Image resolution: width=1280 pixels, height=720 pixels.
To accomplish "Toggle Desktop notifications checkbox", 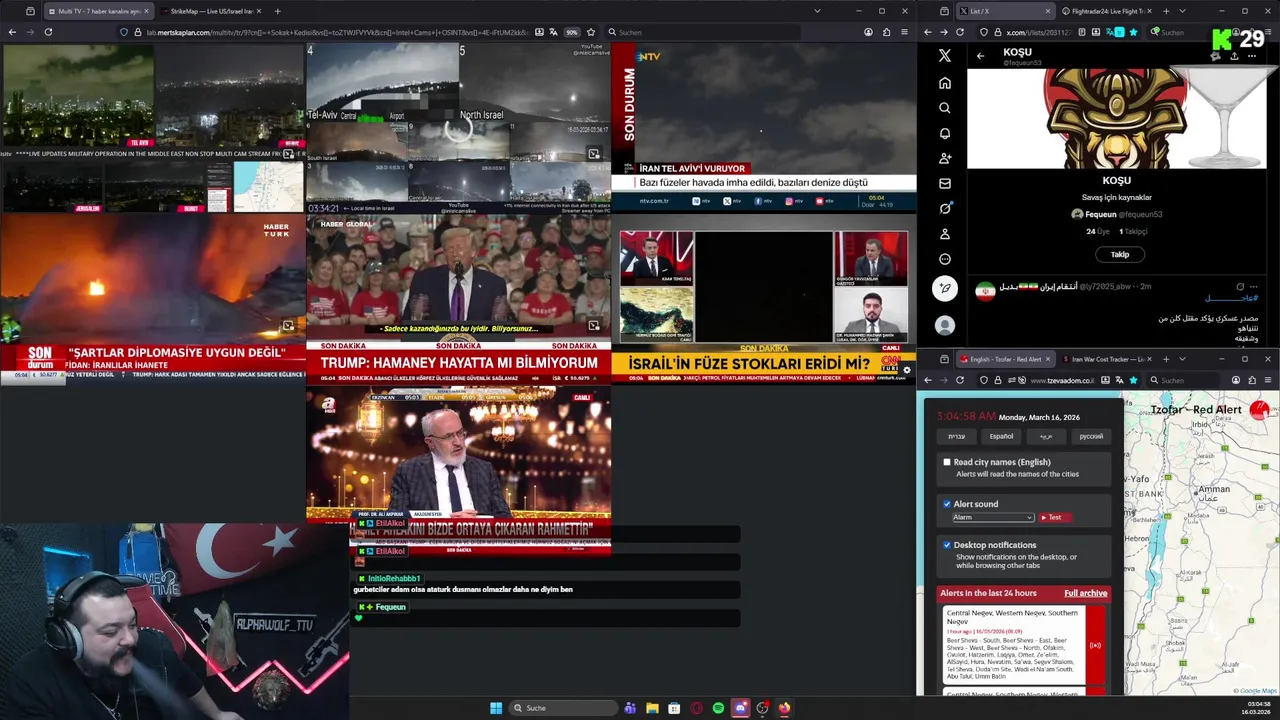I will 947,545.
